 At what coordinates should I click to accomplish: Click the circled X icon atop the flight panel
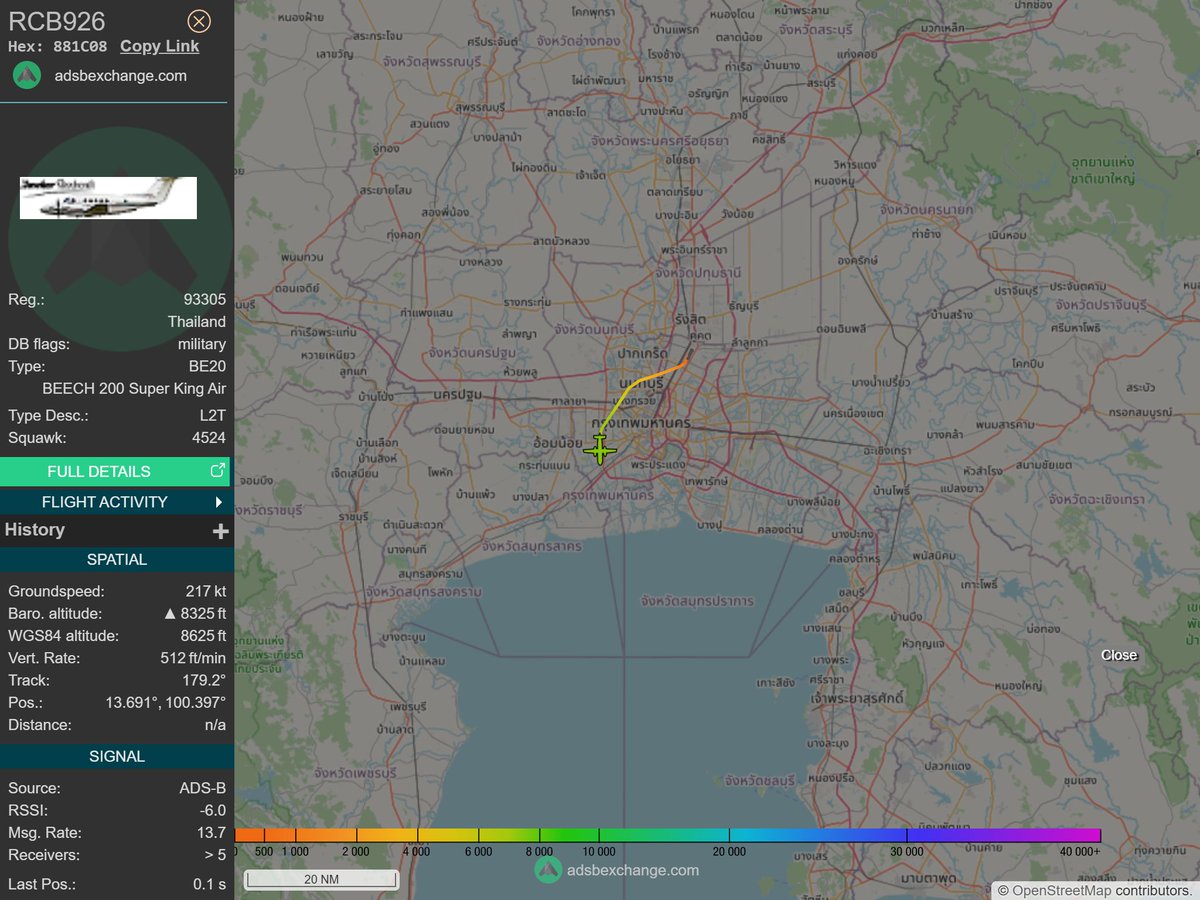coord(198,21)
